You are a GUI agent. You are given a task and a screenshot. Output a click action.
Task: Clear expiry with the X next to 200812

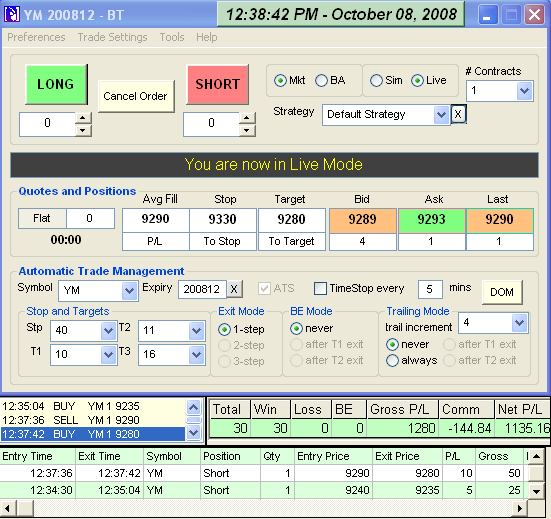pos(234,289)
